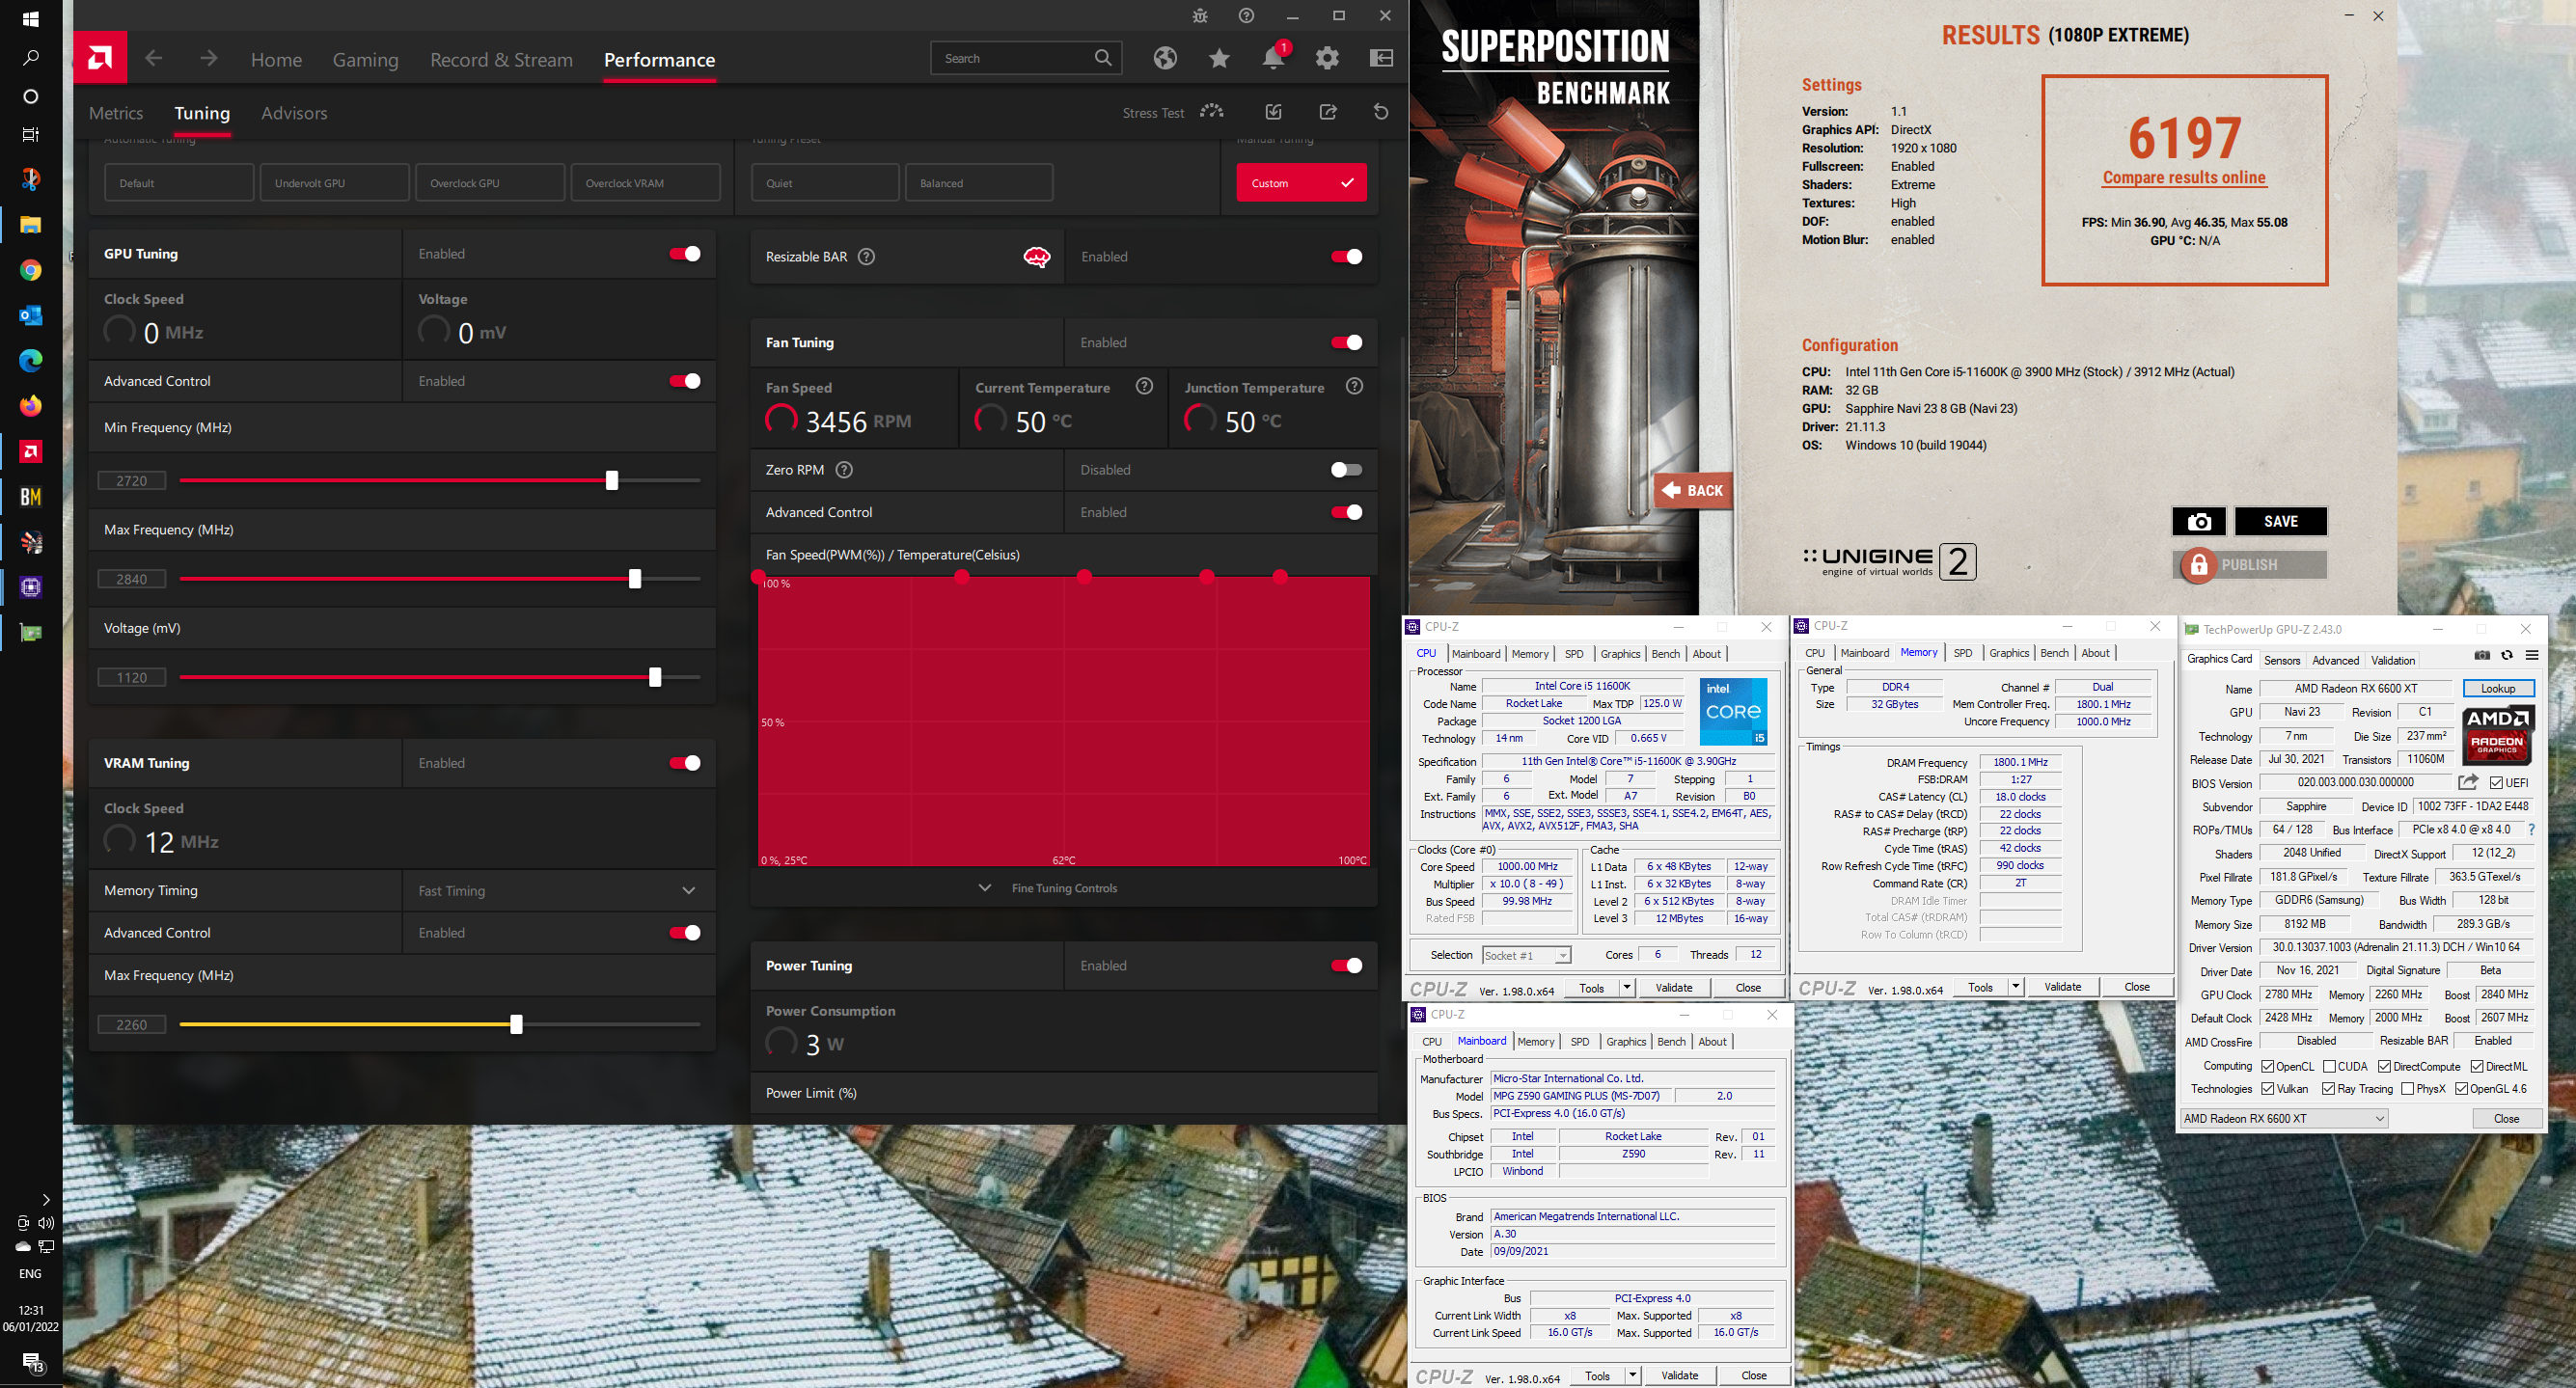Open the favorites star icon
Screen dimensions: 2576x1388
1219,58
